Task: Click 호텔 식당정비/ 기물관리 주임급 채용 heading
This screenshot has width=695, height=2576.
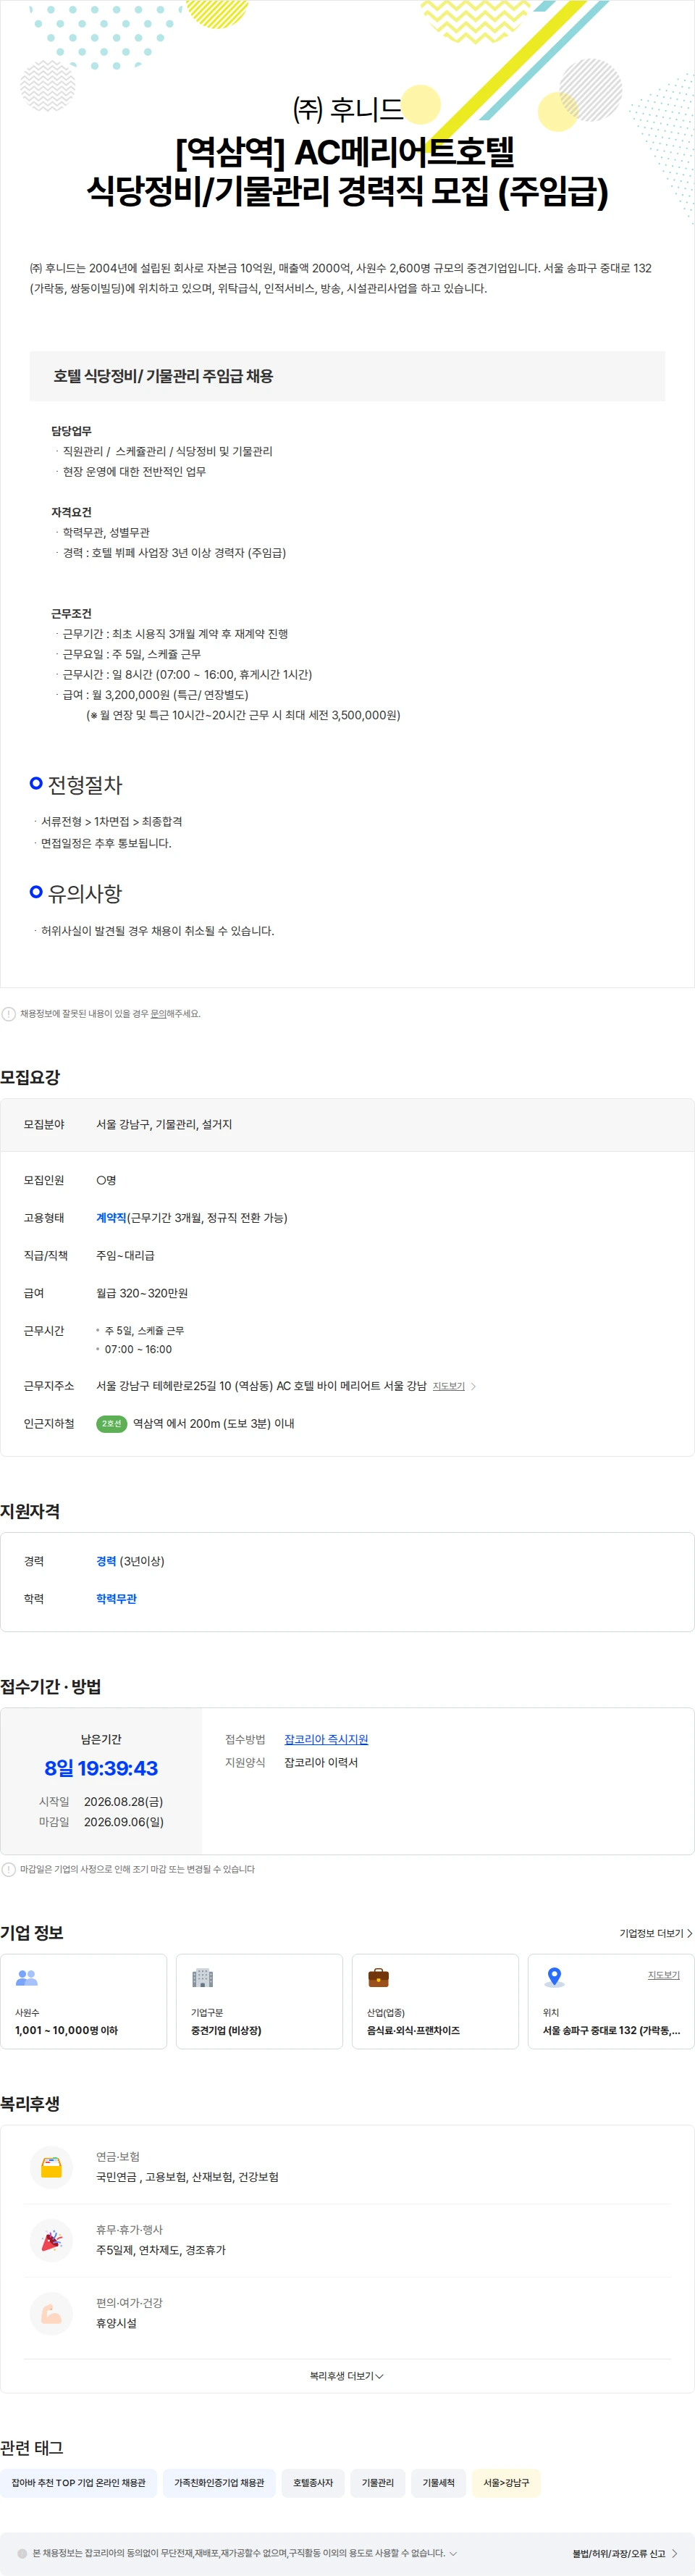Action: click(163, 376)
